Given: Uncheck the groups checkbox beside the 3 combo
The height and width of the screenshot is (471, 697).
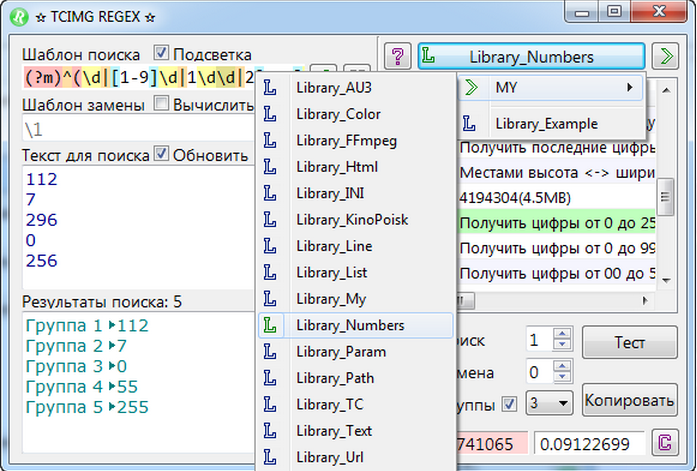Looking at the screenshot, I should (509, 404).
